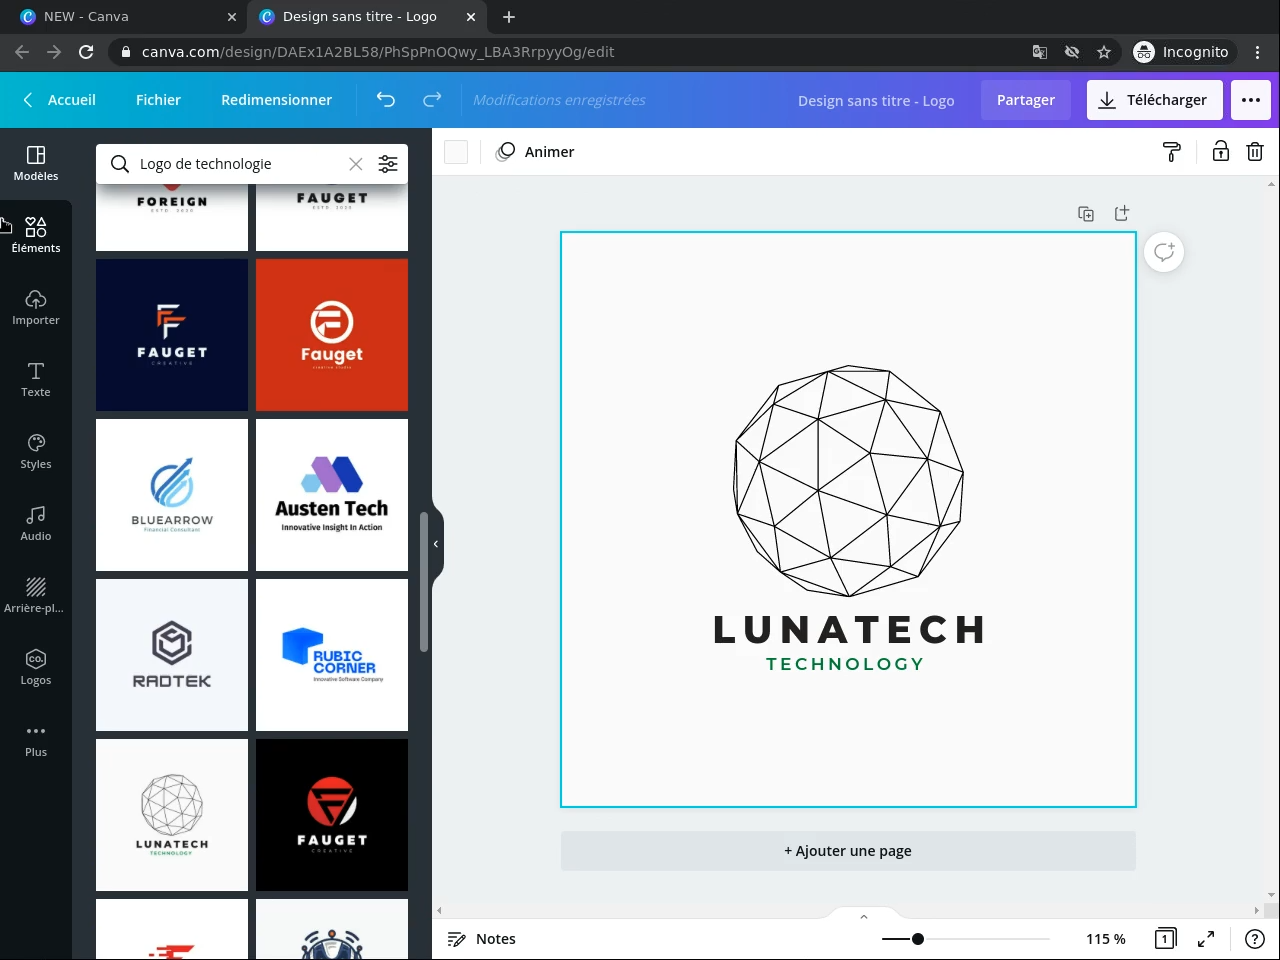Open the Incognito profile button

tap(1182, 52)
